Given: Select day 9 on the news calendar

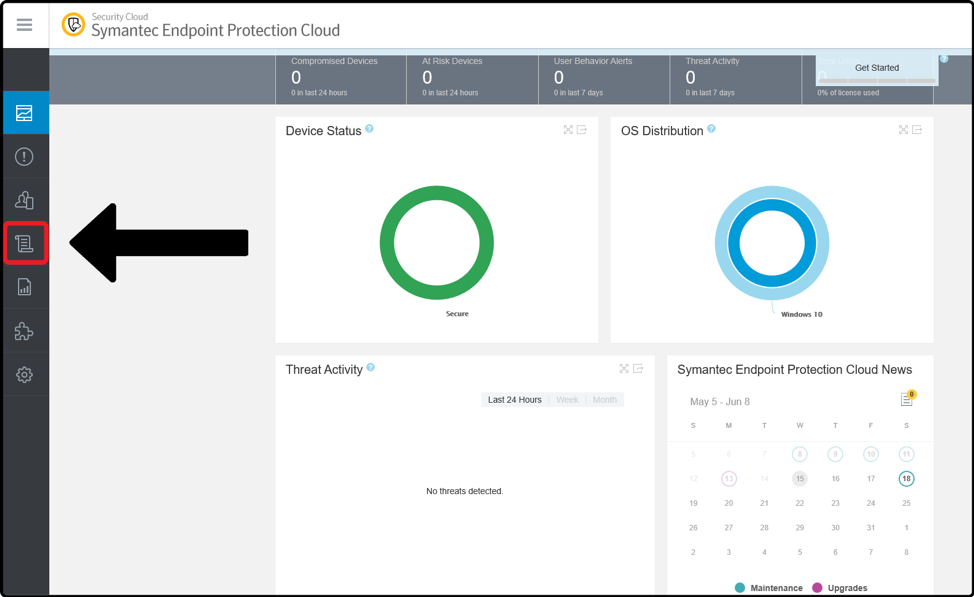Looking at the screenshot, I should [x=835, y=454].
